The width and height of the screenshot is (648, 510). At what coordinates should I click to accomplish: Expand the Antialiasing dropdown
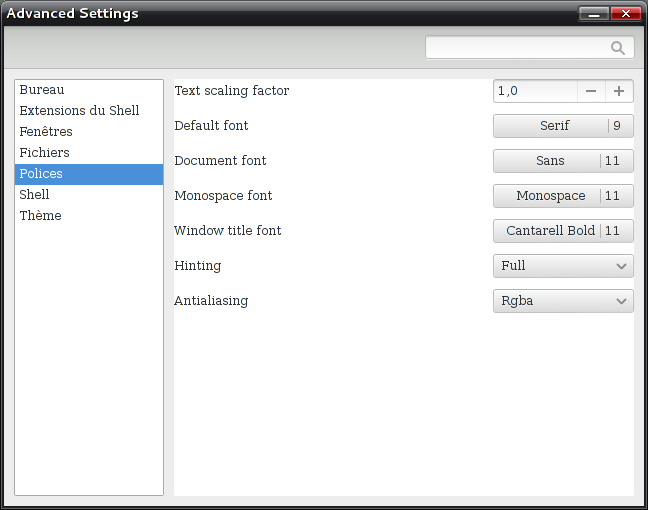563,301
